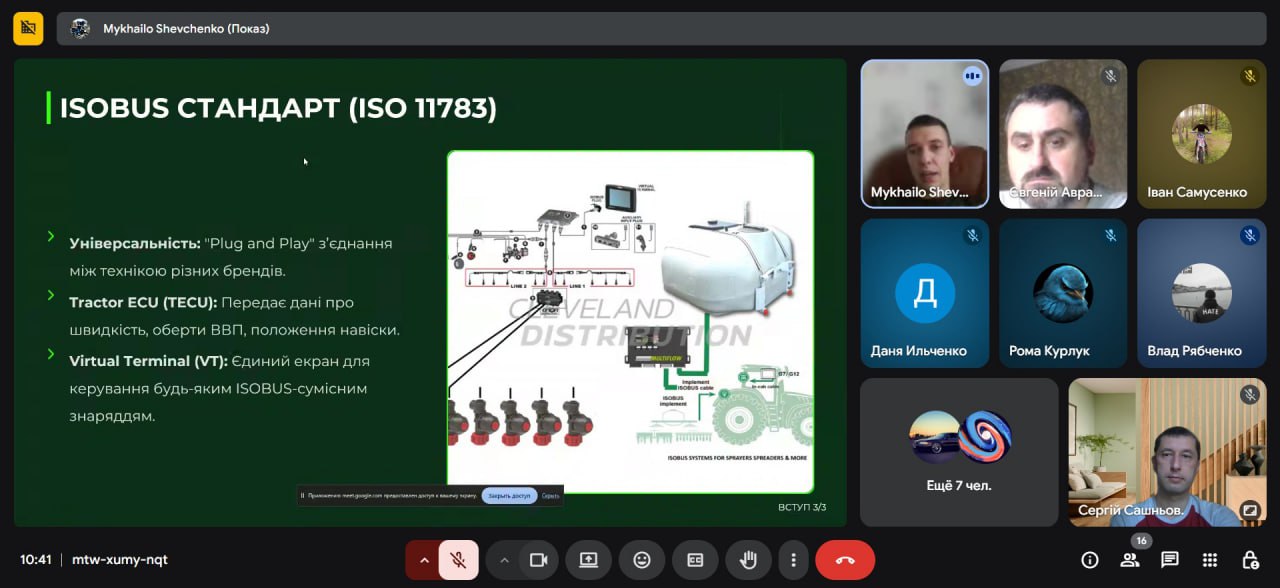Image resolution: width=1280 pixels, height=588 pixels.
Task: Open the chat panel
Action: [1170, 560]
